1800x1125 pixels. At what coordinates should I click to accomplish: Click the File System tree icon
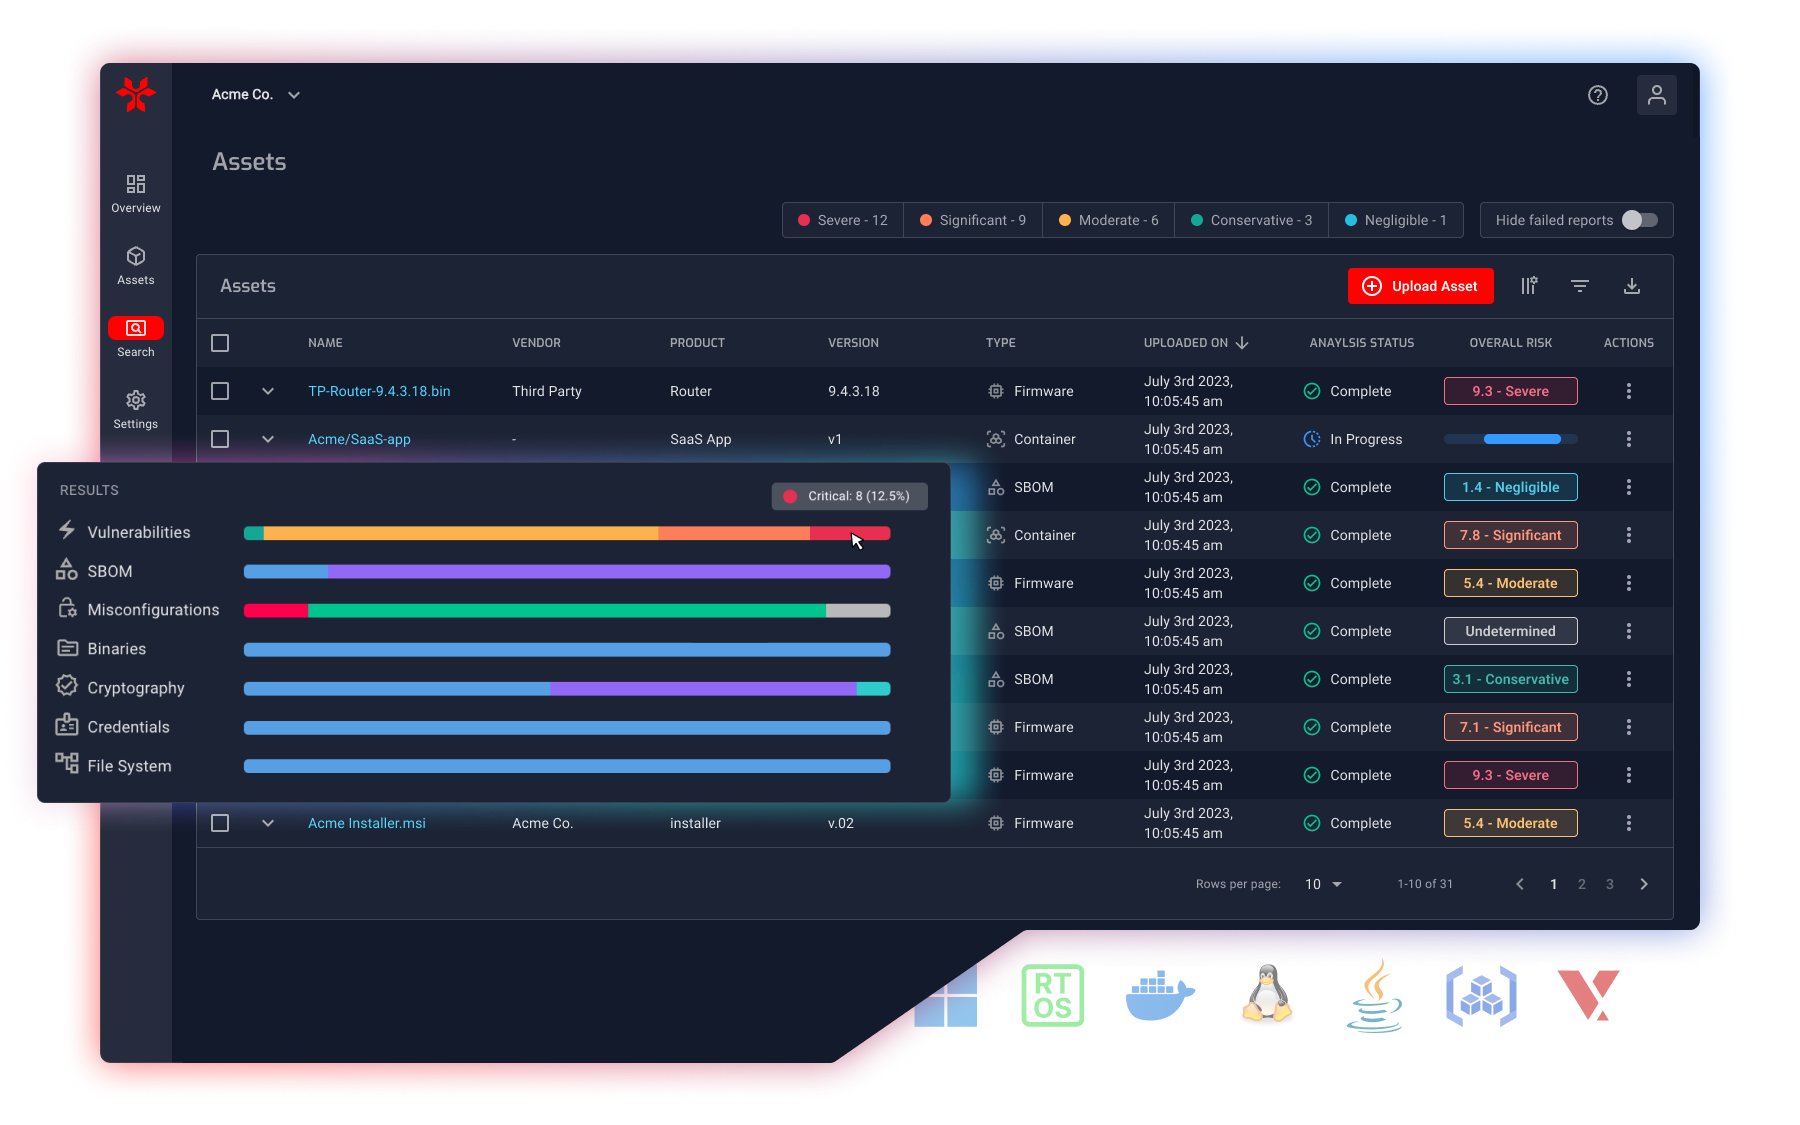67,764
